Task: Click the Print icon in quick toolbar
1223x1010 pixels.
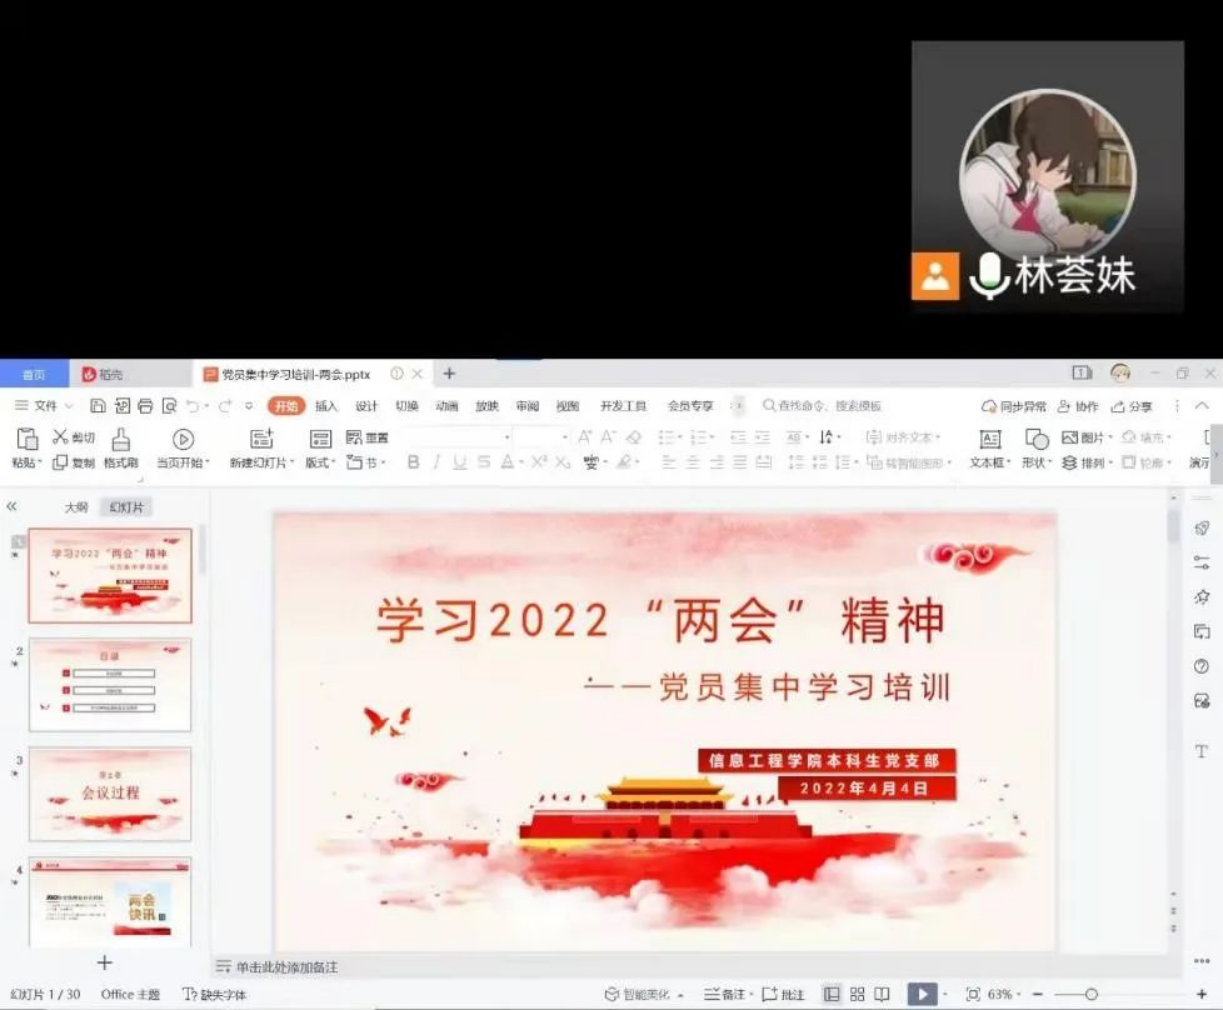Action: (x=146, y=406)
